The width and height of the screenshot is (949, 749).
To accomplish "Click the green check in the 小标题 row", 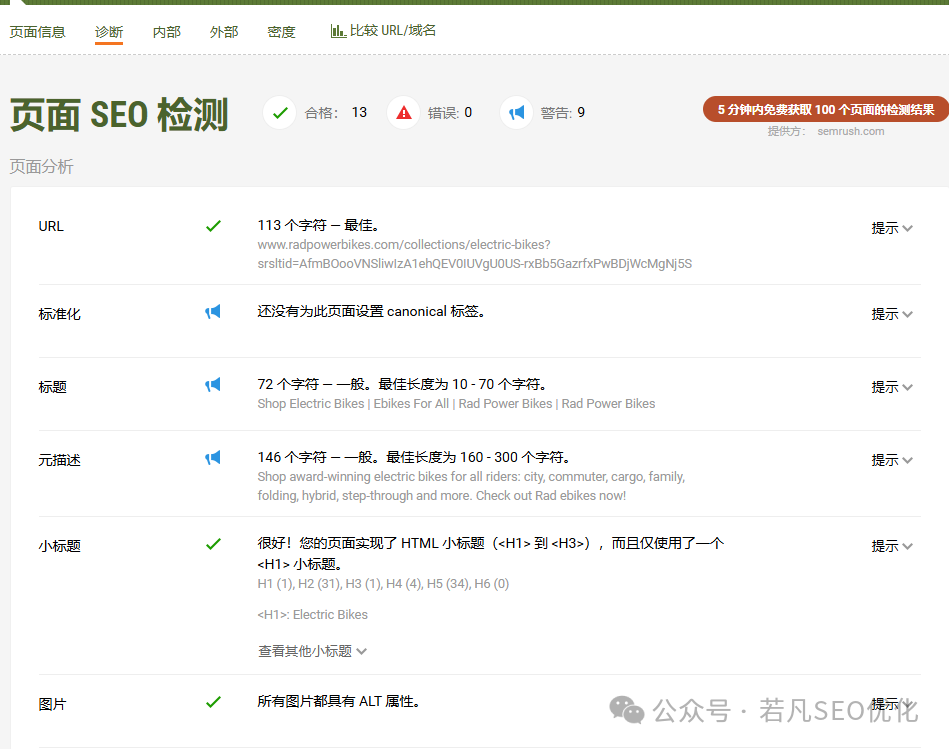I will (213, 544).
